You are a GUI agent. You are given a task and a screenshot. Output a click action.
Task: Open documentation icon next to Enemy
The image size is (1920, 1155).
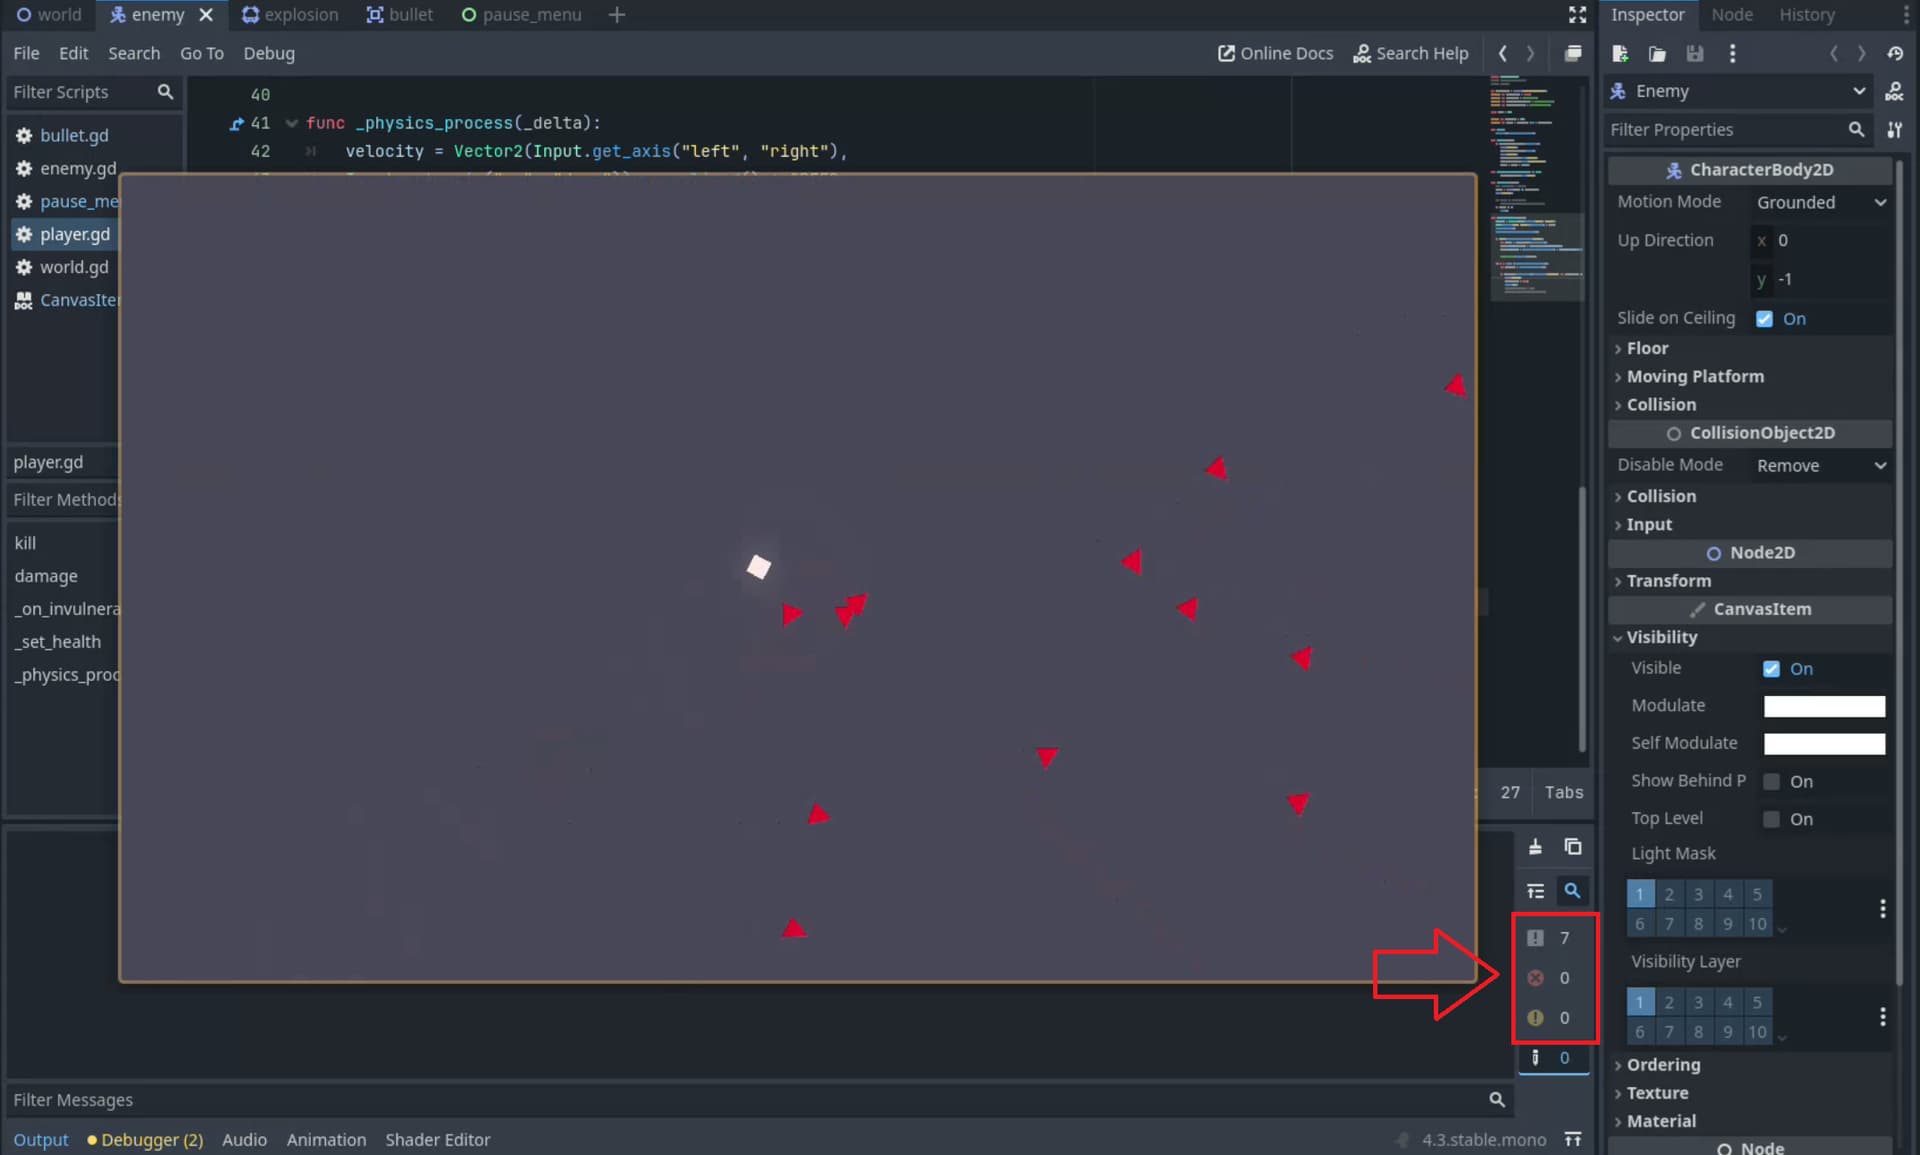(1894, 91)
